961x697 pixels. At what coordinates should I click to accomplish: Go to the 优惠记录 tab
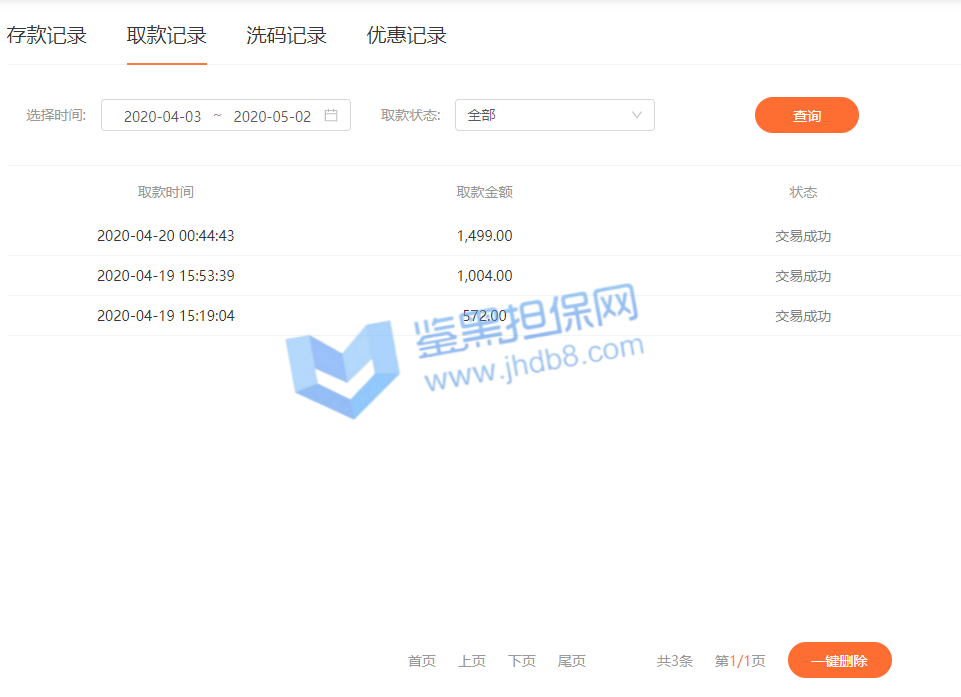(406, 36)
